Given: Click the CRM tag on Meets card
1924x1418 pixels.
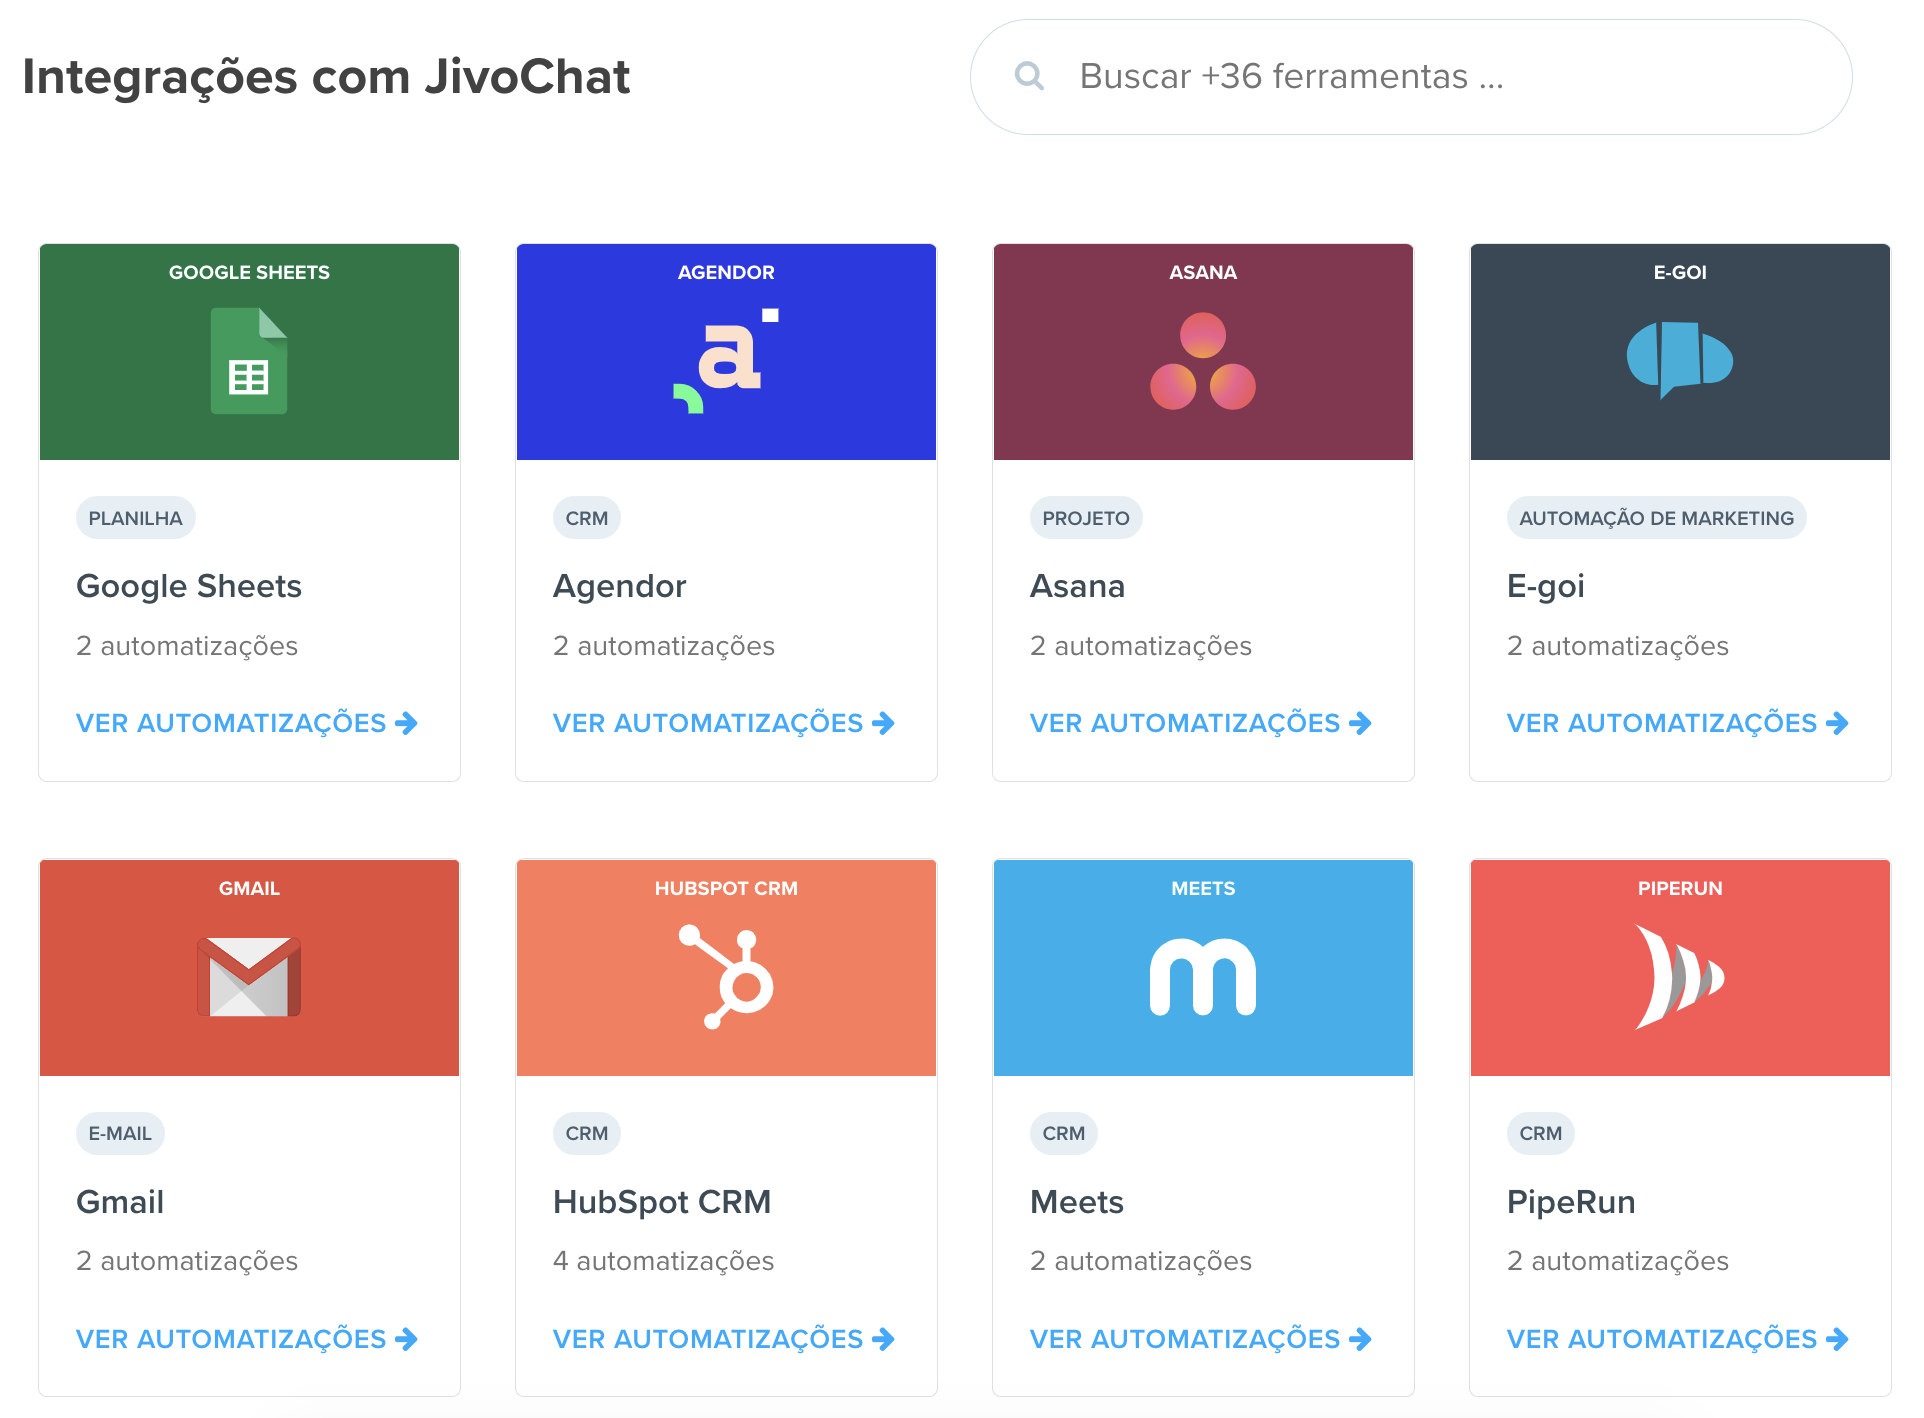Looking at the screenshot, I should point(1064,1134).
